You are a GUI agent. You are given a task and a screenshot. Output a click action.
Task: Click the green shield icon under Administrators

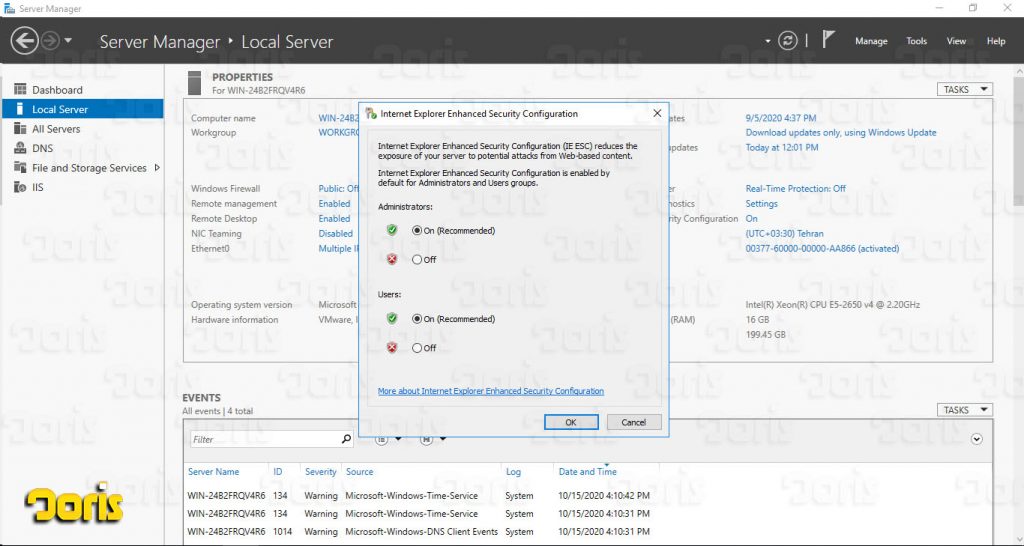point(392,230)
